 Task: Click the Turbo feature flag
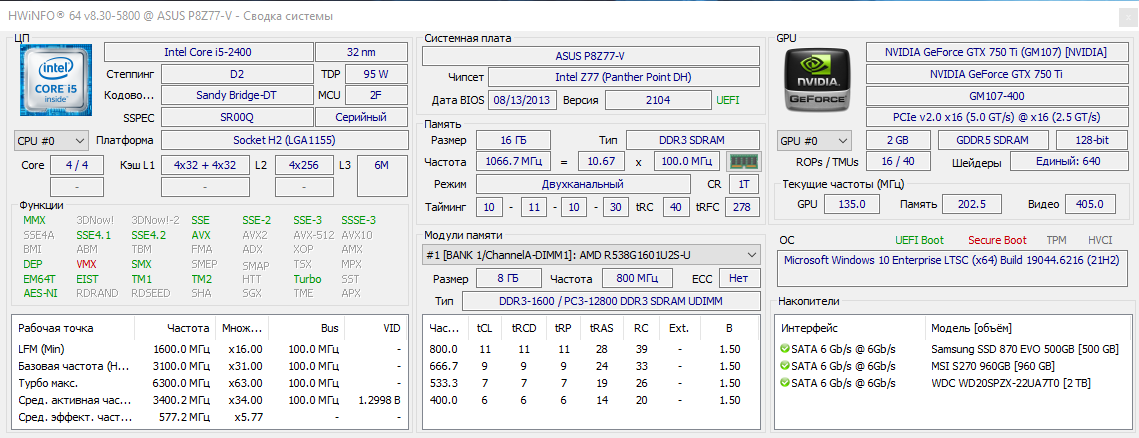point(307,279)
